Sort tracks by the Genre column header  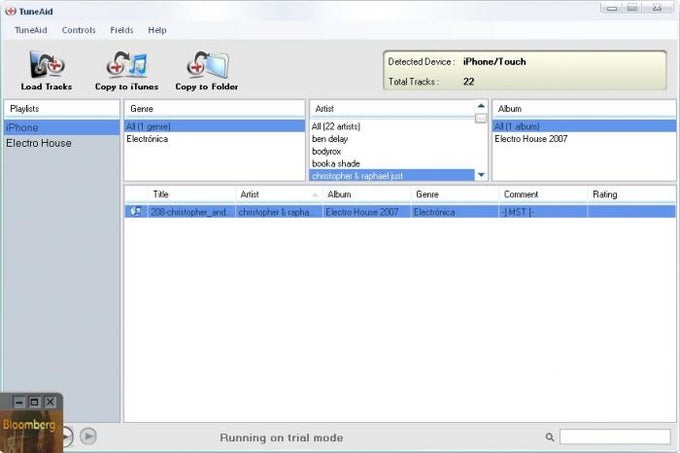tap(455, 194)
